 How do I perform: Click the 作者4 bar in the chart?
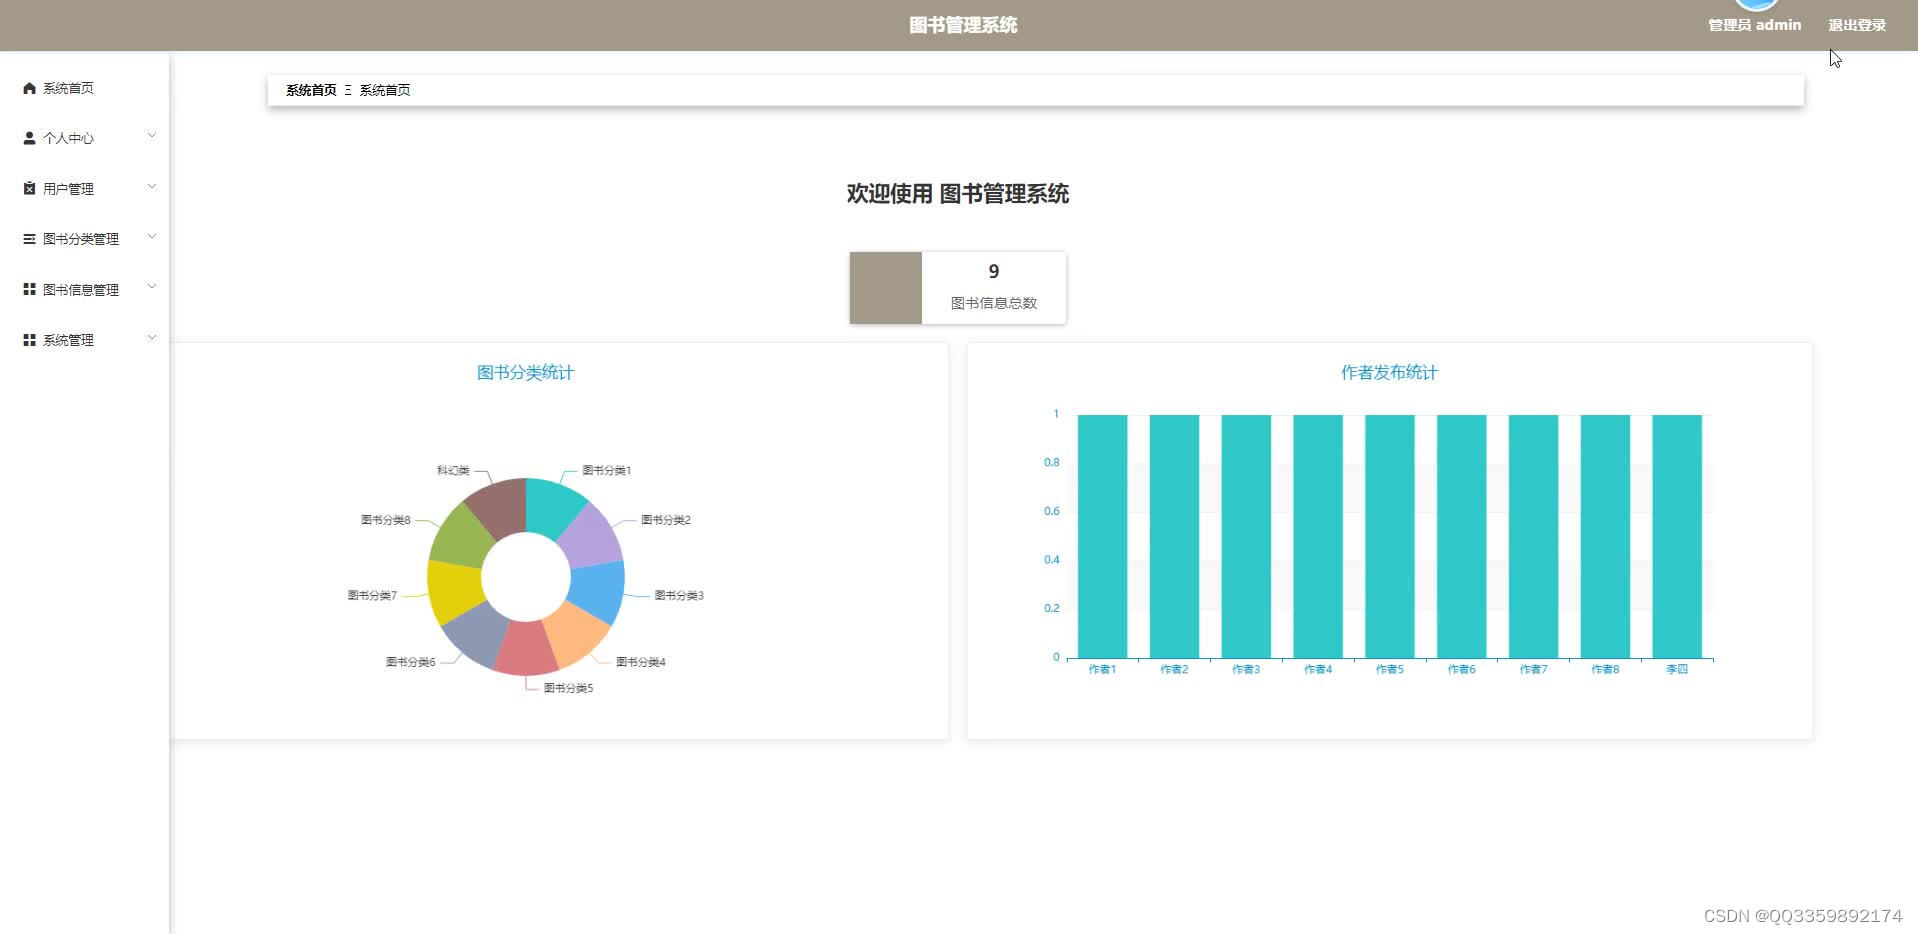click(1318, 536)
